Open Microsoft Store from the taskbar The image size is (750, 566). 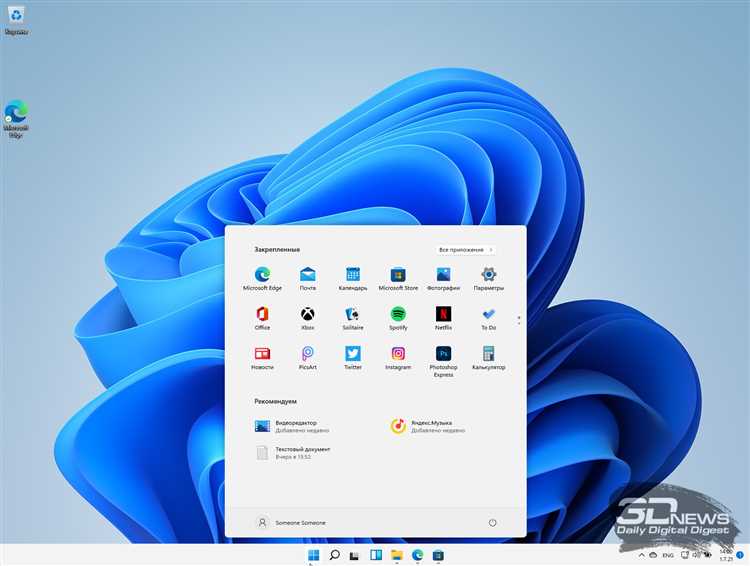438,555
